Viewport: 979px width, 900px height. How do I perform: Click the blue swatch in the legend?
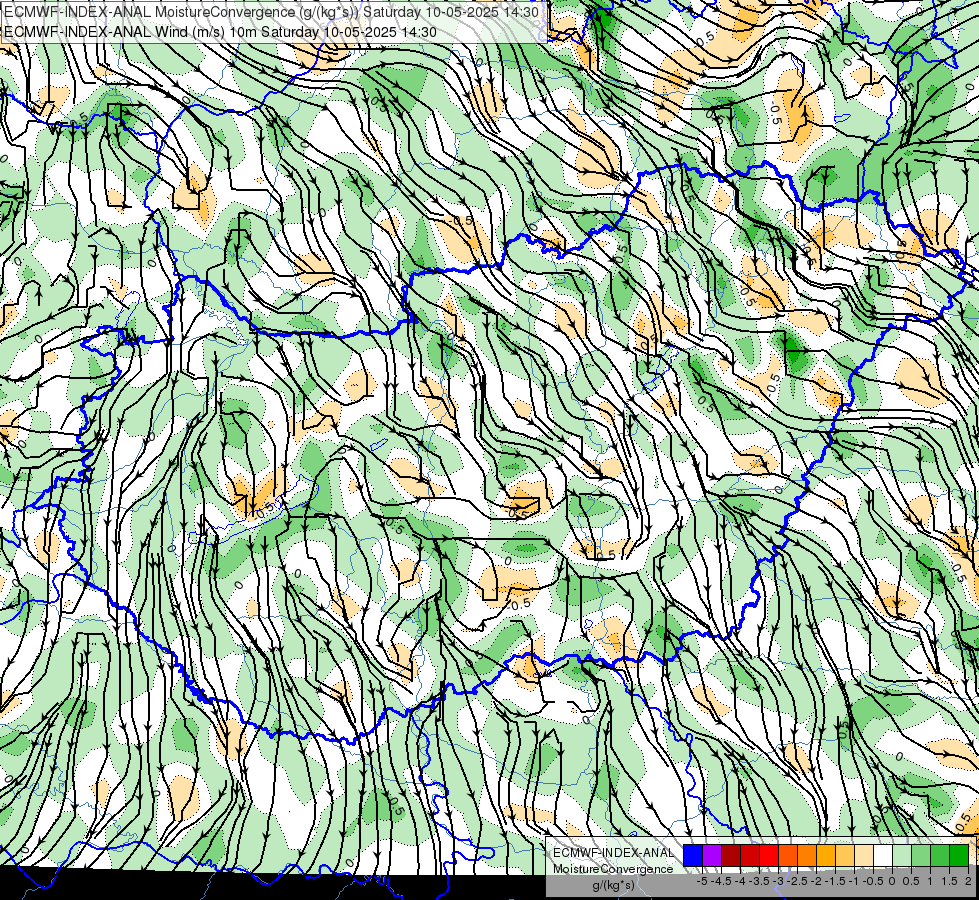[693, 855]
